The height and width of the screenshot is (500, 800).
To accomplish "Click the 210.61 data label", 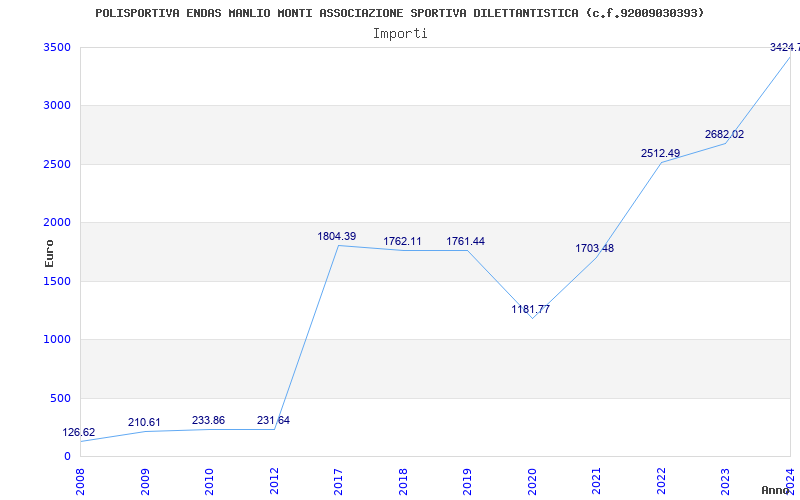I will coord(144,422).
